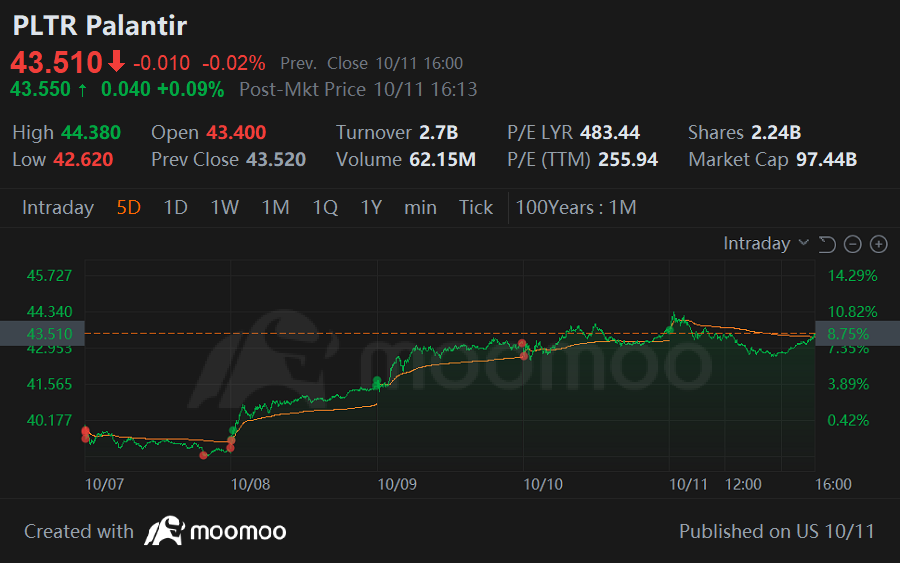Click the 41.565 price axis label
The height and width of the screenshot is (563, 900).
[49, 384]
